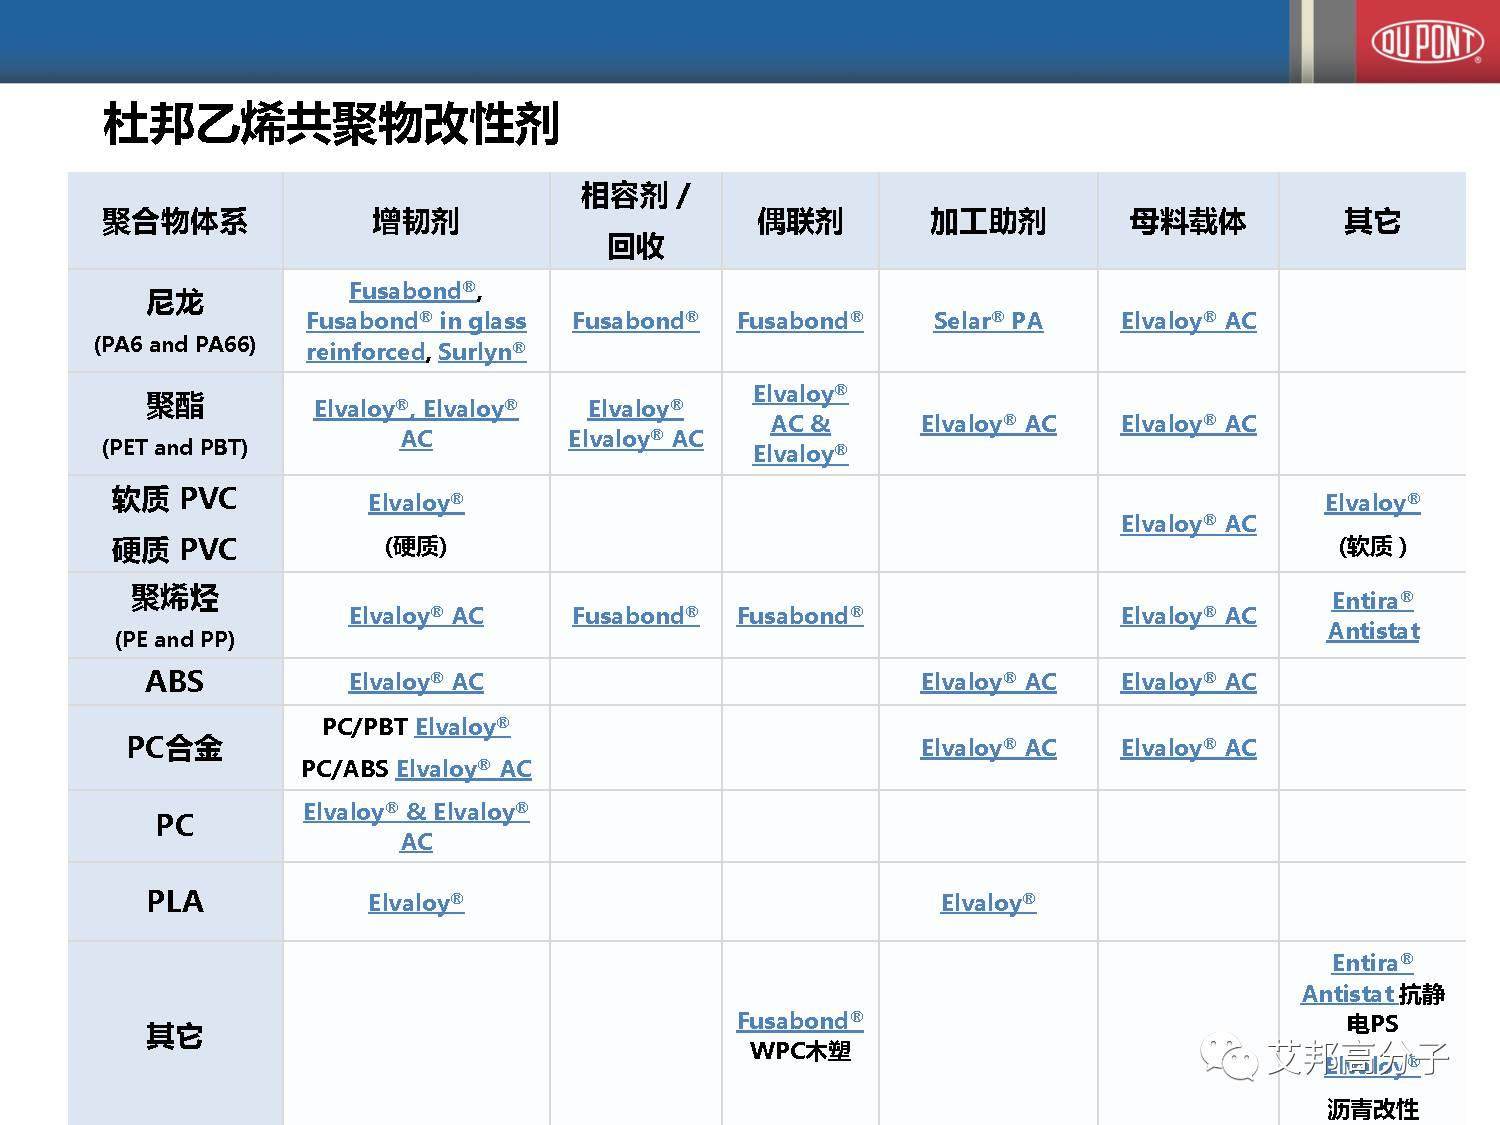Open the Selar® PA link
Screen dimensions: 1500x1125
[x=988, y=321]
